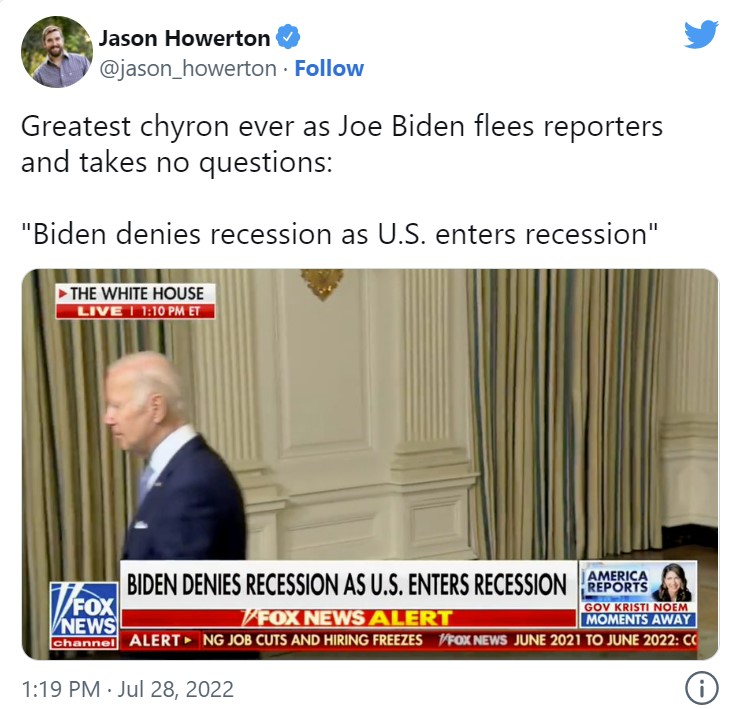Click the Jul 28, 2022 date

pos(176,689)
